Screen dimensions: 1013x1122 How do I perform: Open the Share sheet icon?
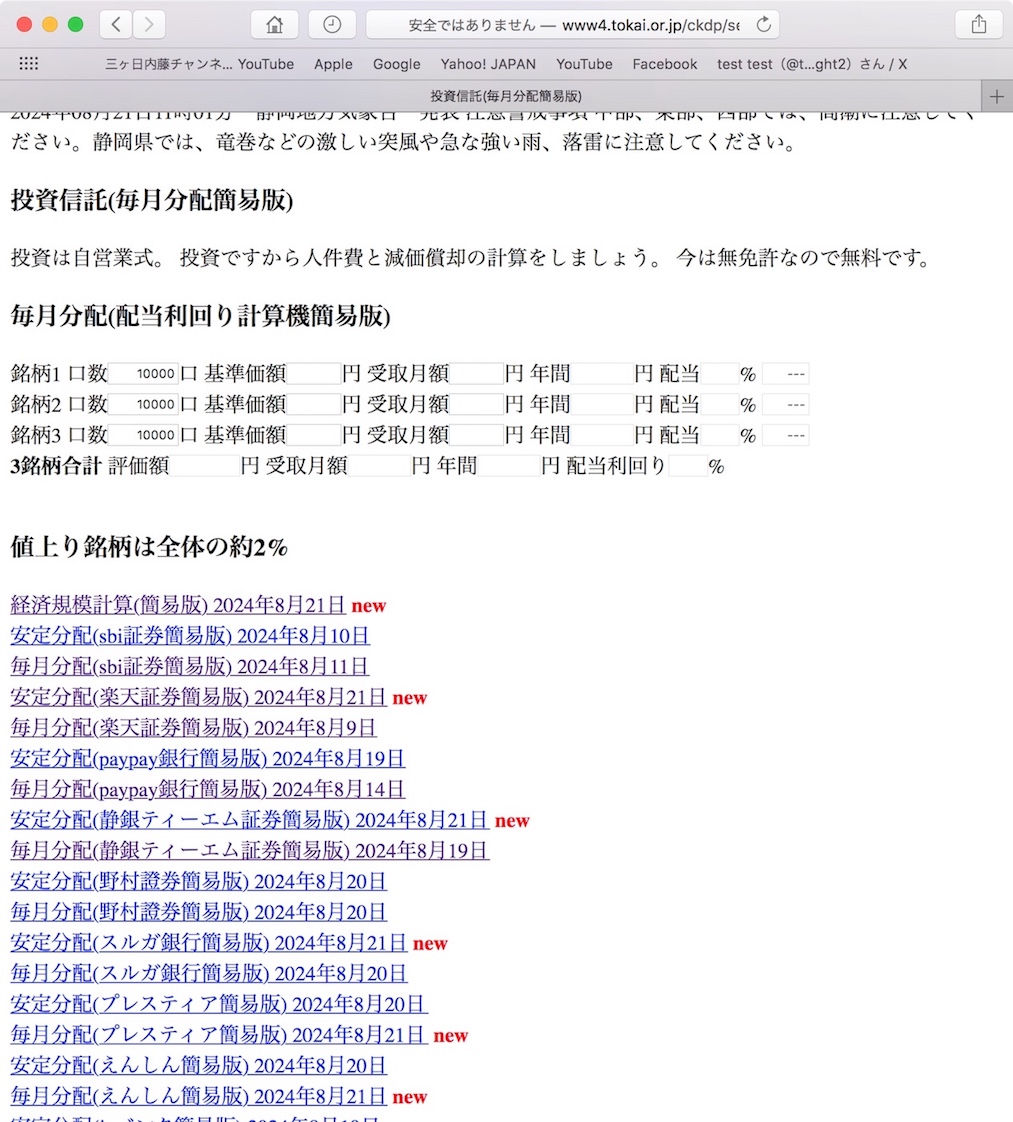click(979, 25)
